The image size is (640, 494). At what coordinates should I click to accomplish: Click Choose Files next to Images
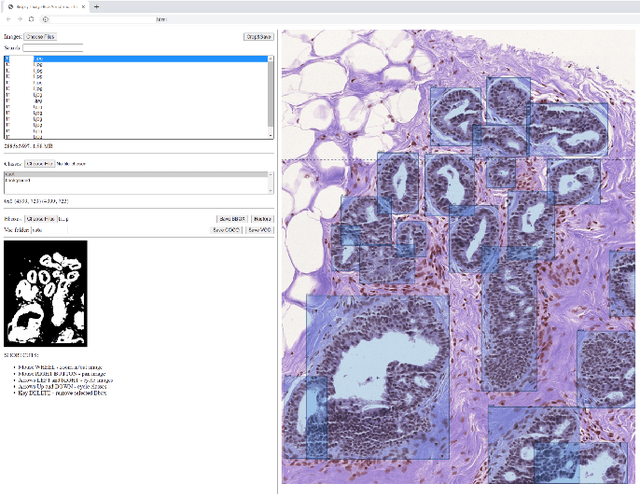tap(41, 37)
